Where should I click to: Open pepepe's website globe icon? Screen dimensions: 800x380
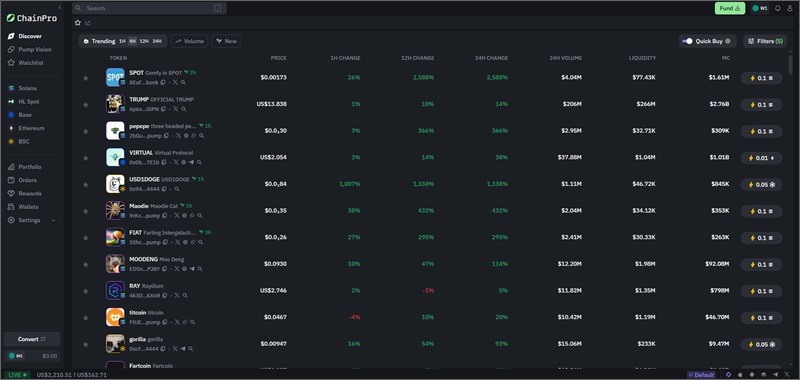point(186,136)
